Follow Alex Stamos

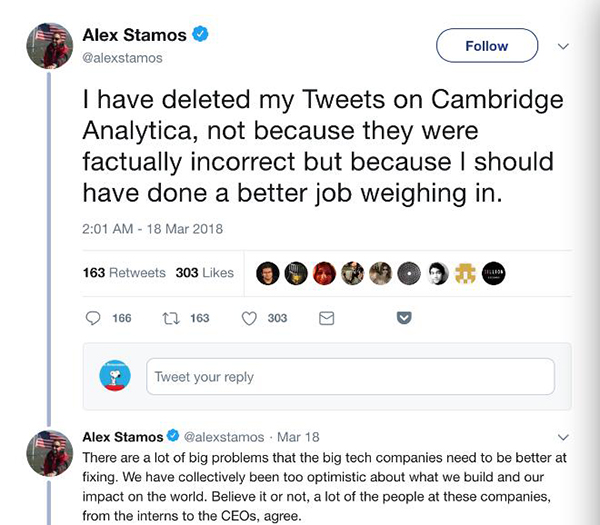(x=487, y=45)
